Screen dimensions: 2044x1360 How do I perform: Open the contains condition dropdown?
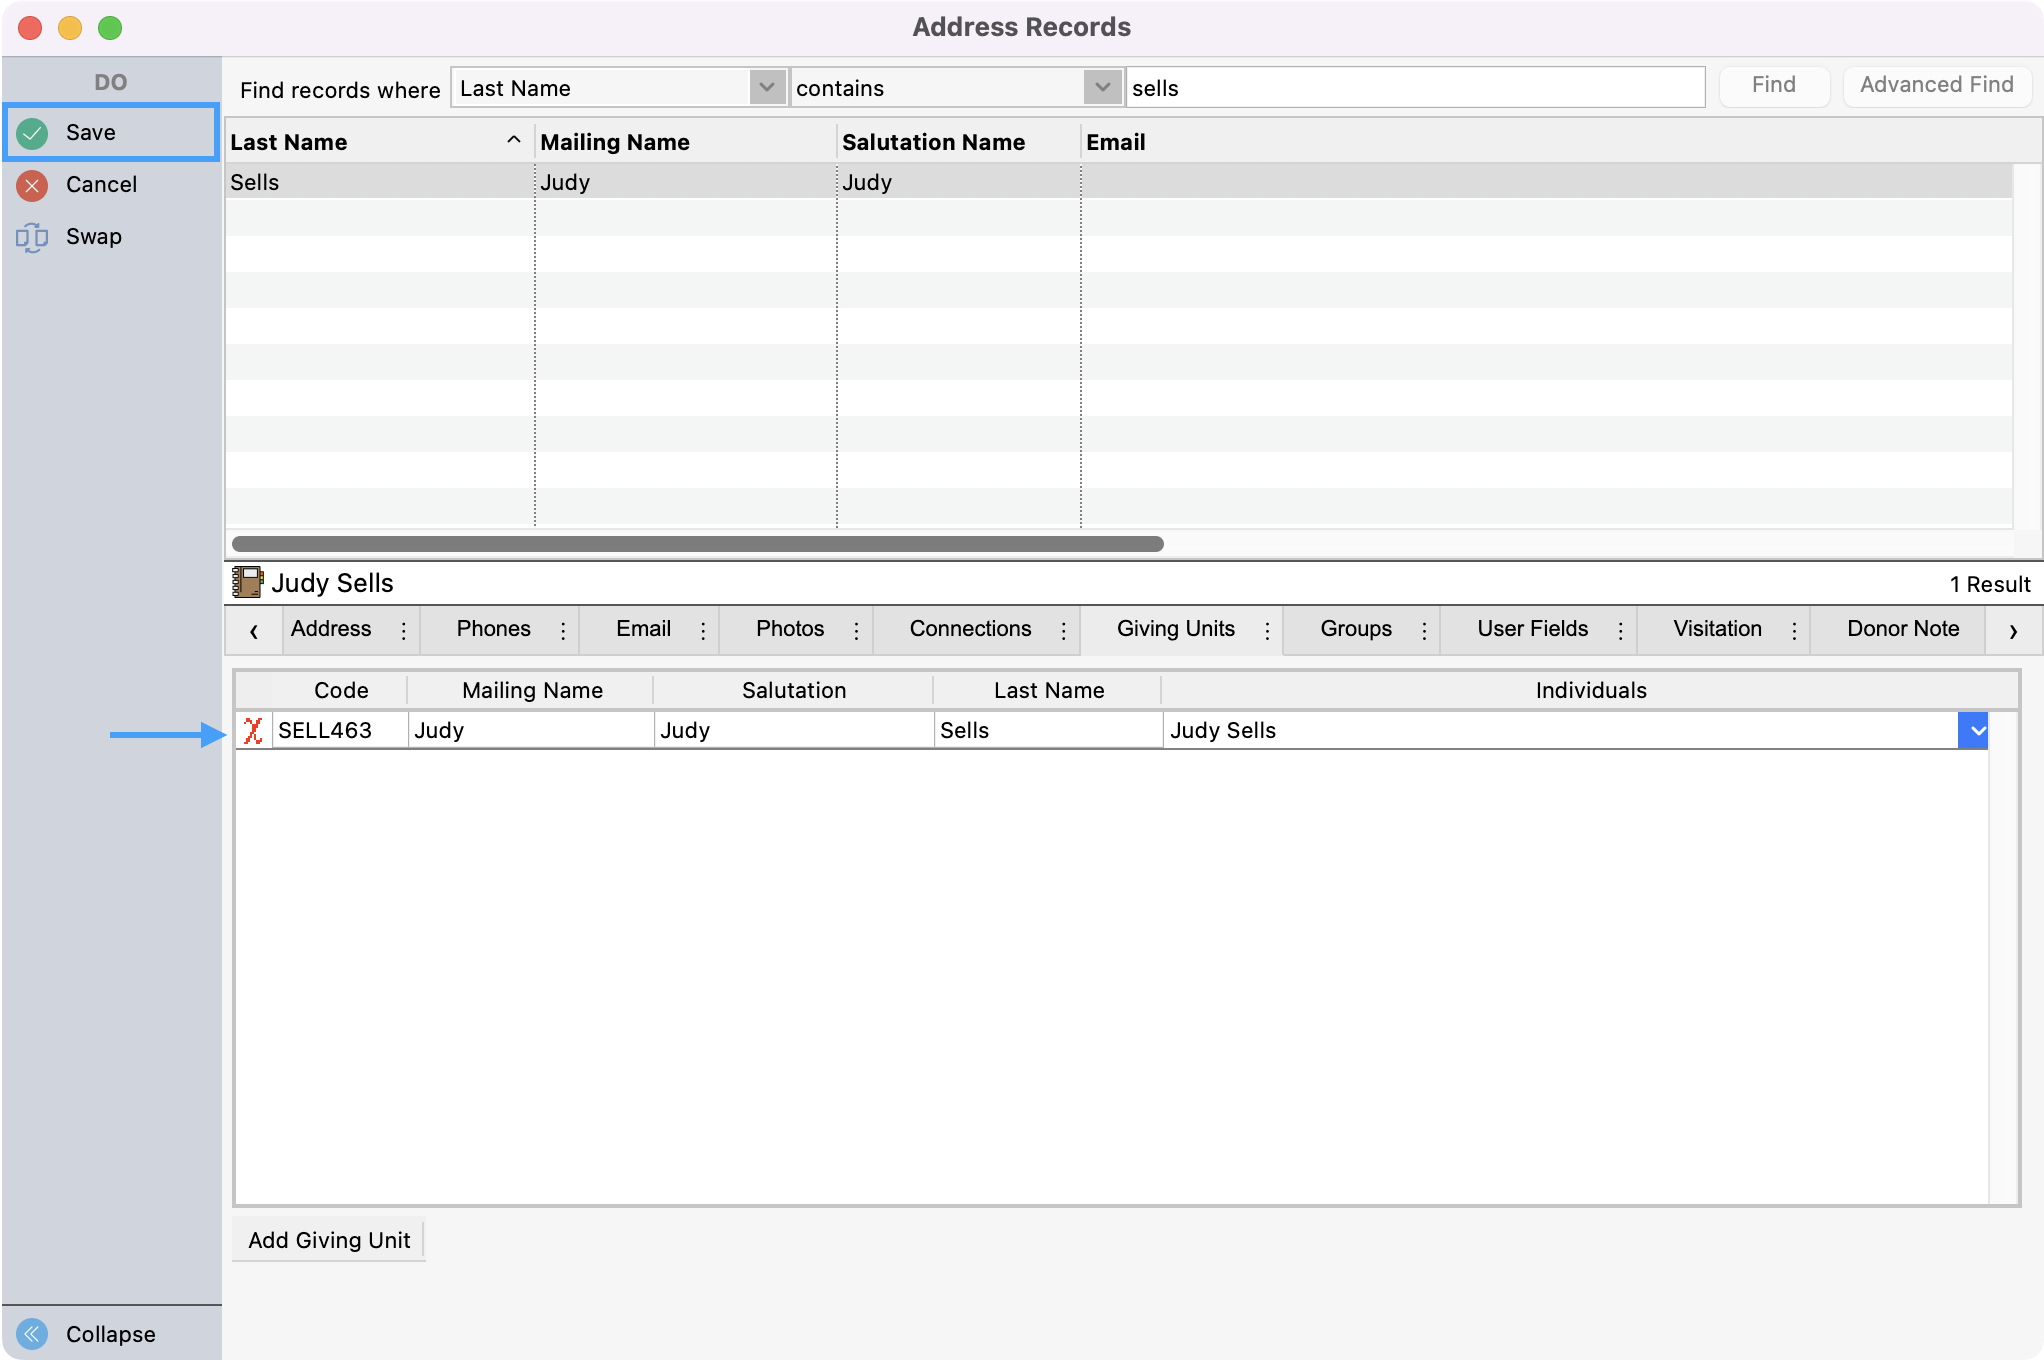point(1102,88)
